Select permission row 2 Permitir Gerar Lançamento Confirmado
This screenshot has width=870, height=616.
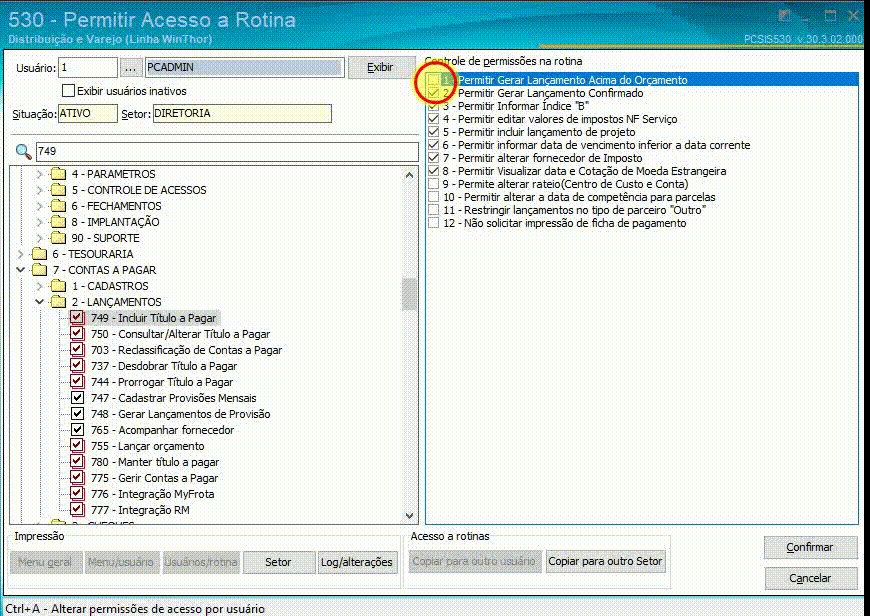click(x=643, y=93)
